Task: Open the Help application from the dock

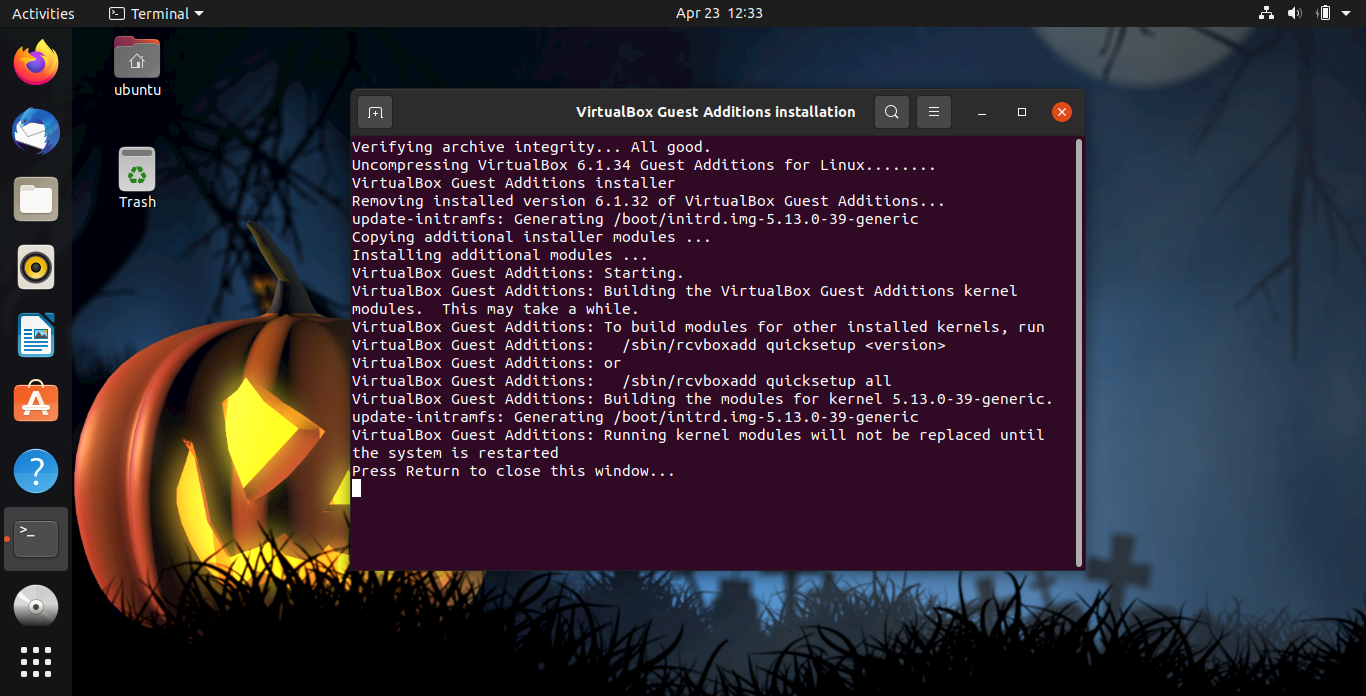Action: 35,470
